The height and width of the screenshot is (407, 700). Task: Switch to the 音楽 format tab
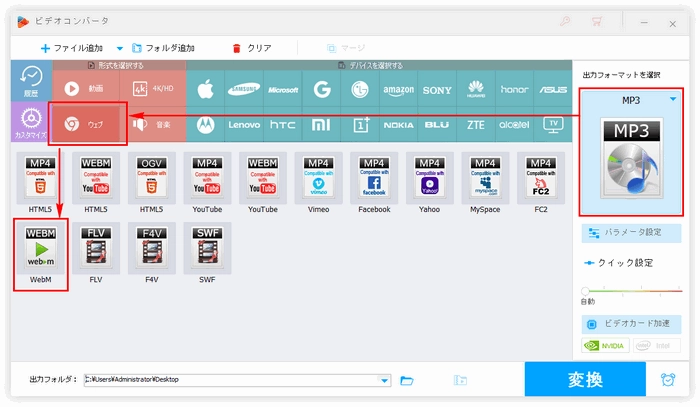[x=157, y=125]
